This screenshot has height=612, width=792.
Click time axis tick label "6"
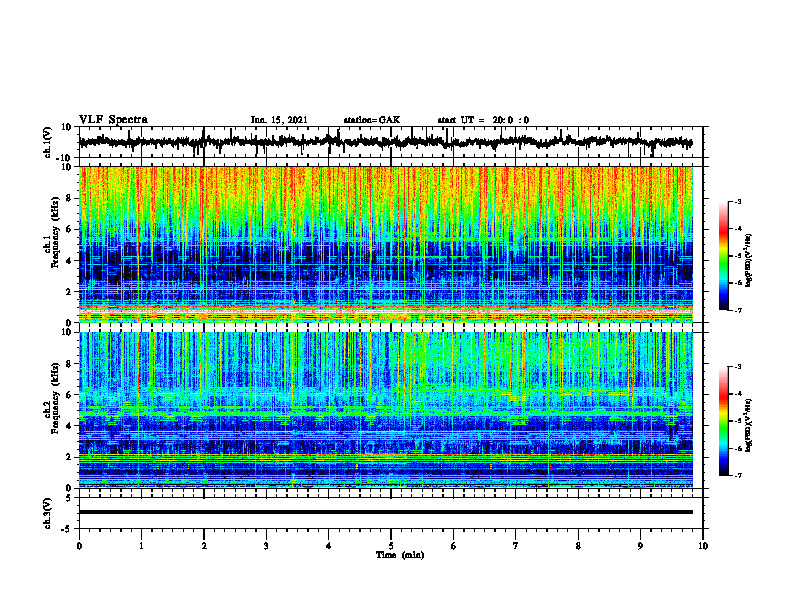tap(454, 546)
